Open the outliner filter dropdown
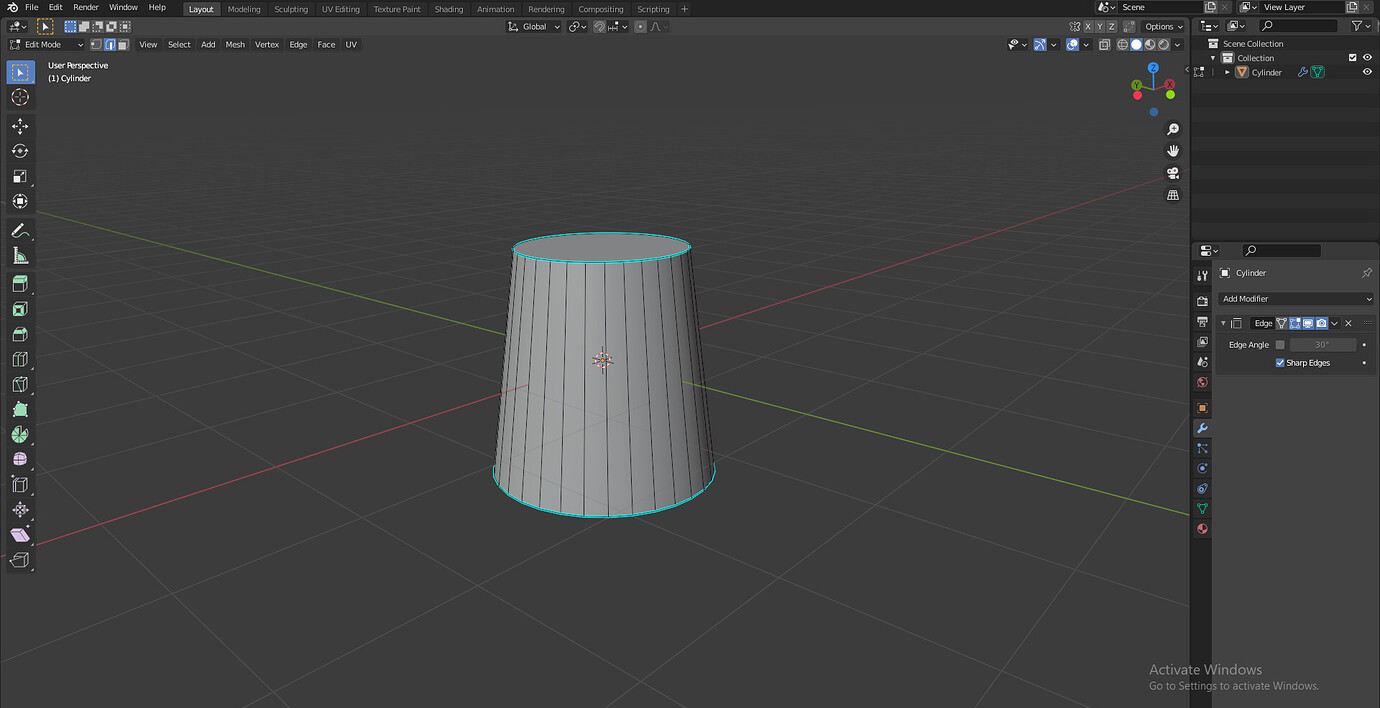Screen dimensions: 1380x708 tap(1362, 26)
